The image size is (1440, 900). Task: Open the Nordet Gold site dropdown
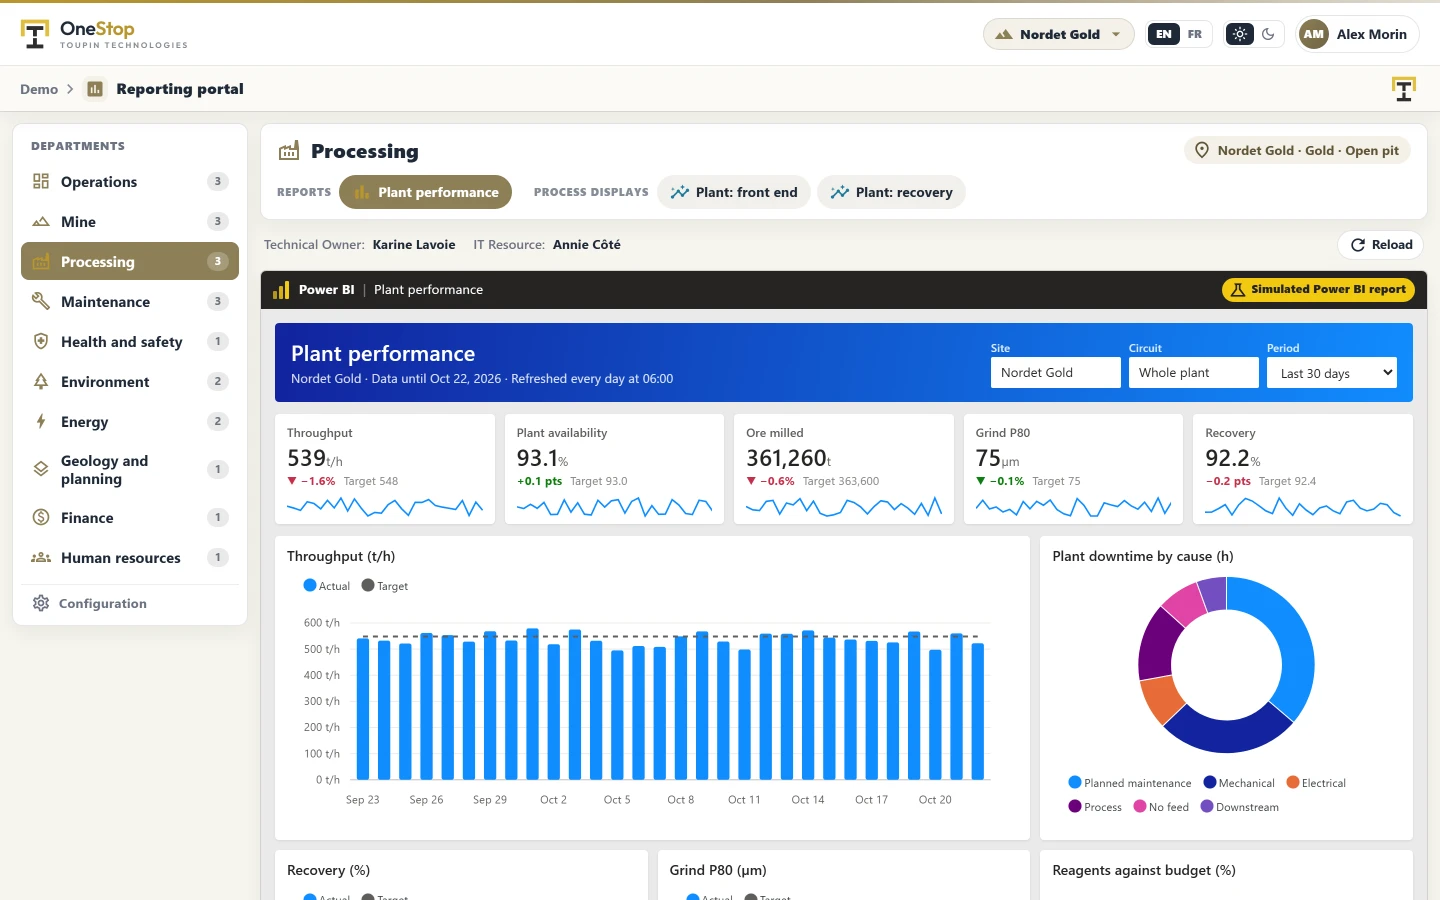click(1059, 34)
